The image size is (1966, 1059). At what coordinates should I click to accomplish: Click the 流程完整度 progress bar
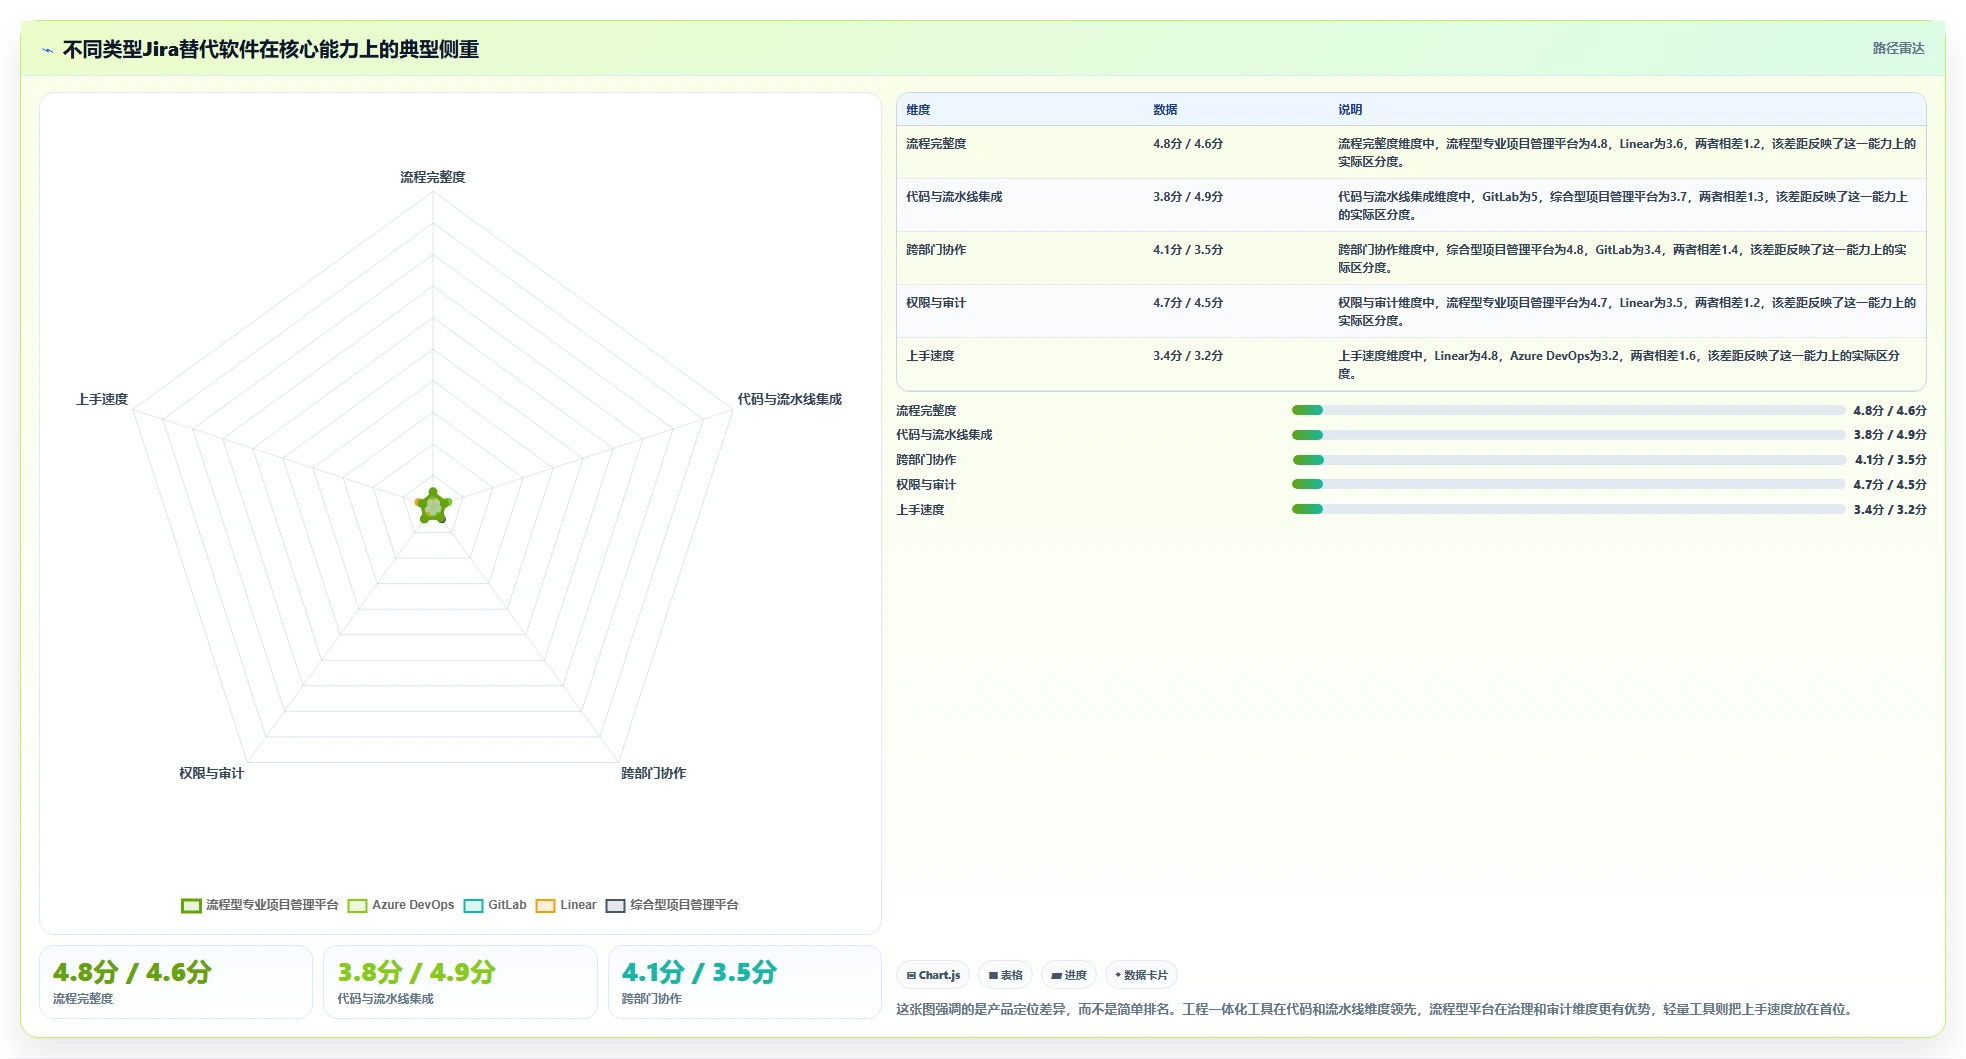1568,410
